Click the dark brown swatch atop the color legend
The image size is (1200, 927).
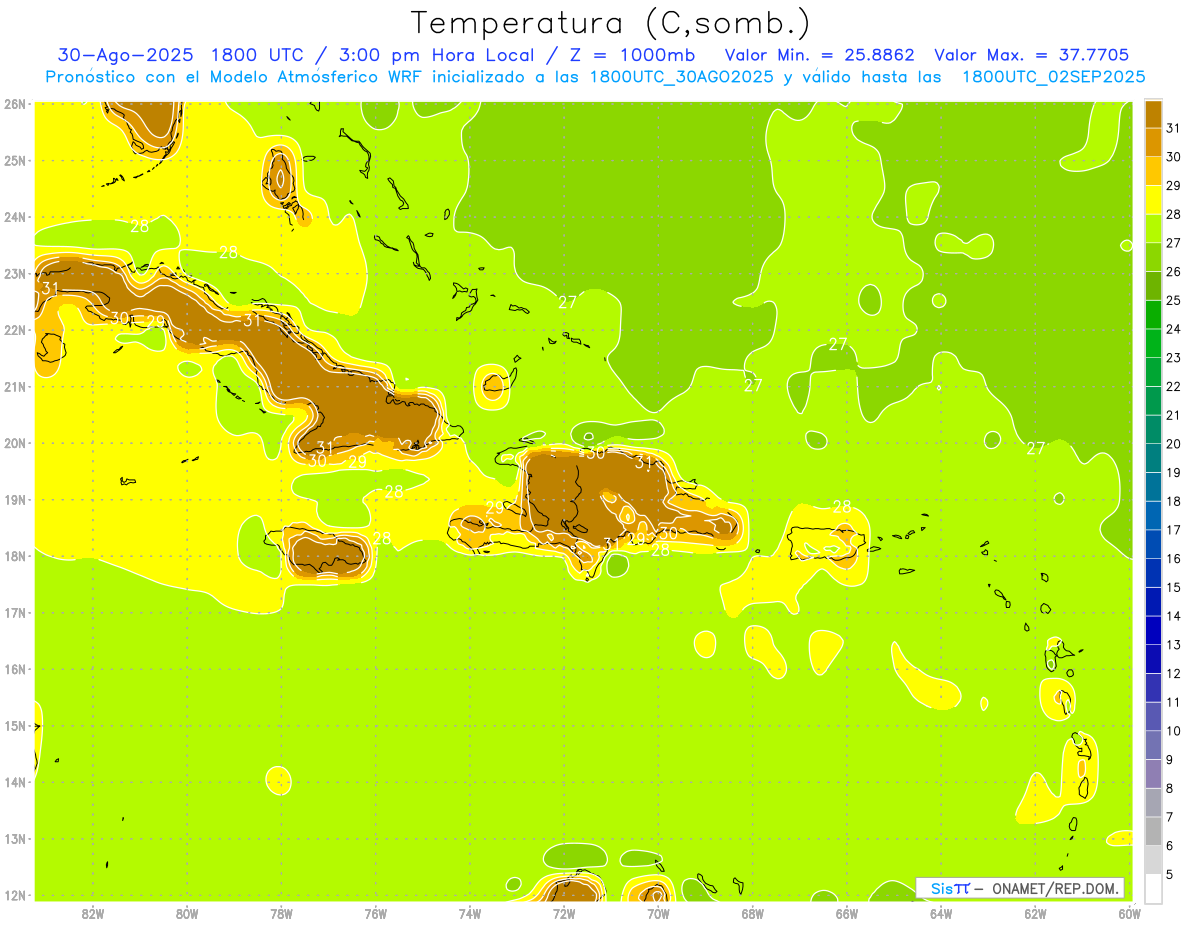click(1153, 114)
